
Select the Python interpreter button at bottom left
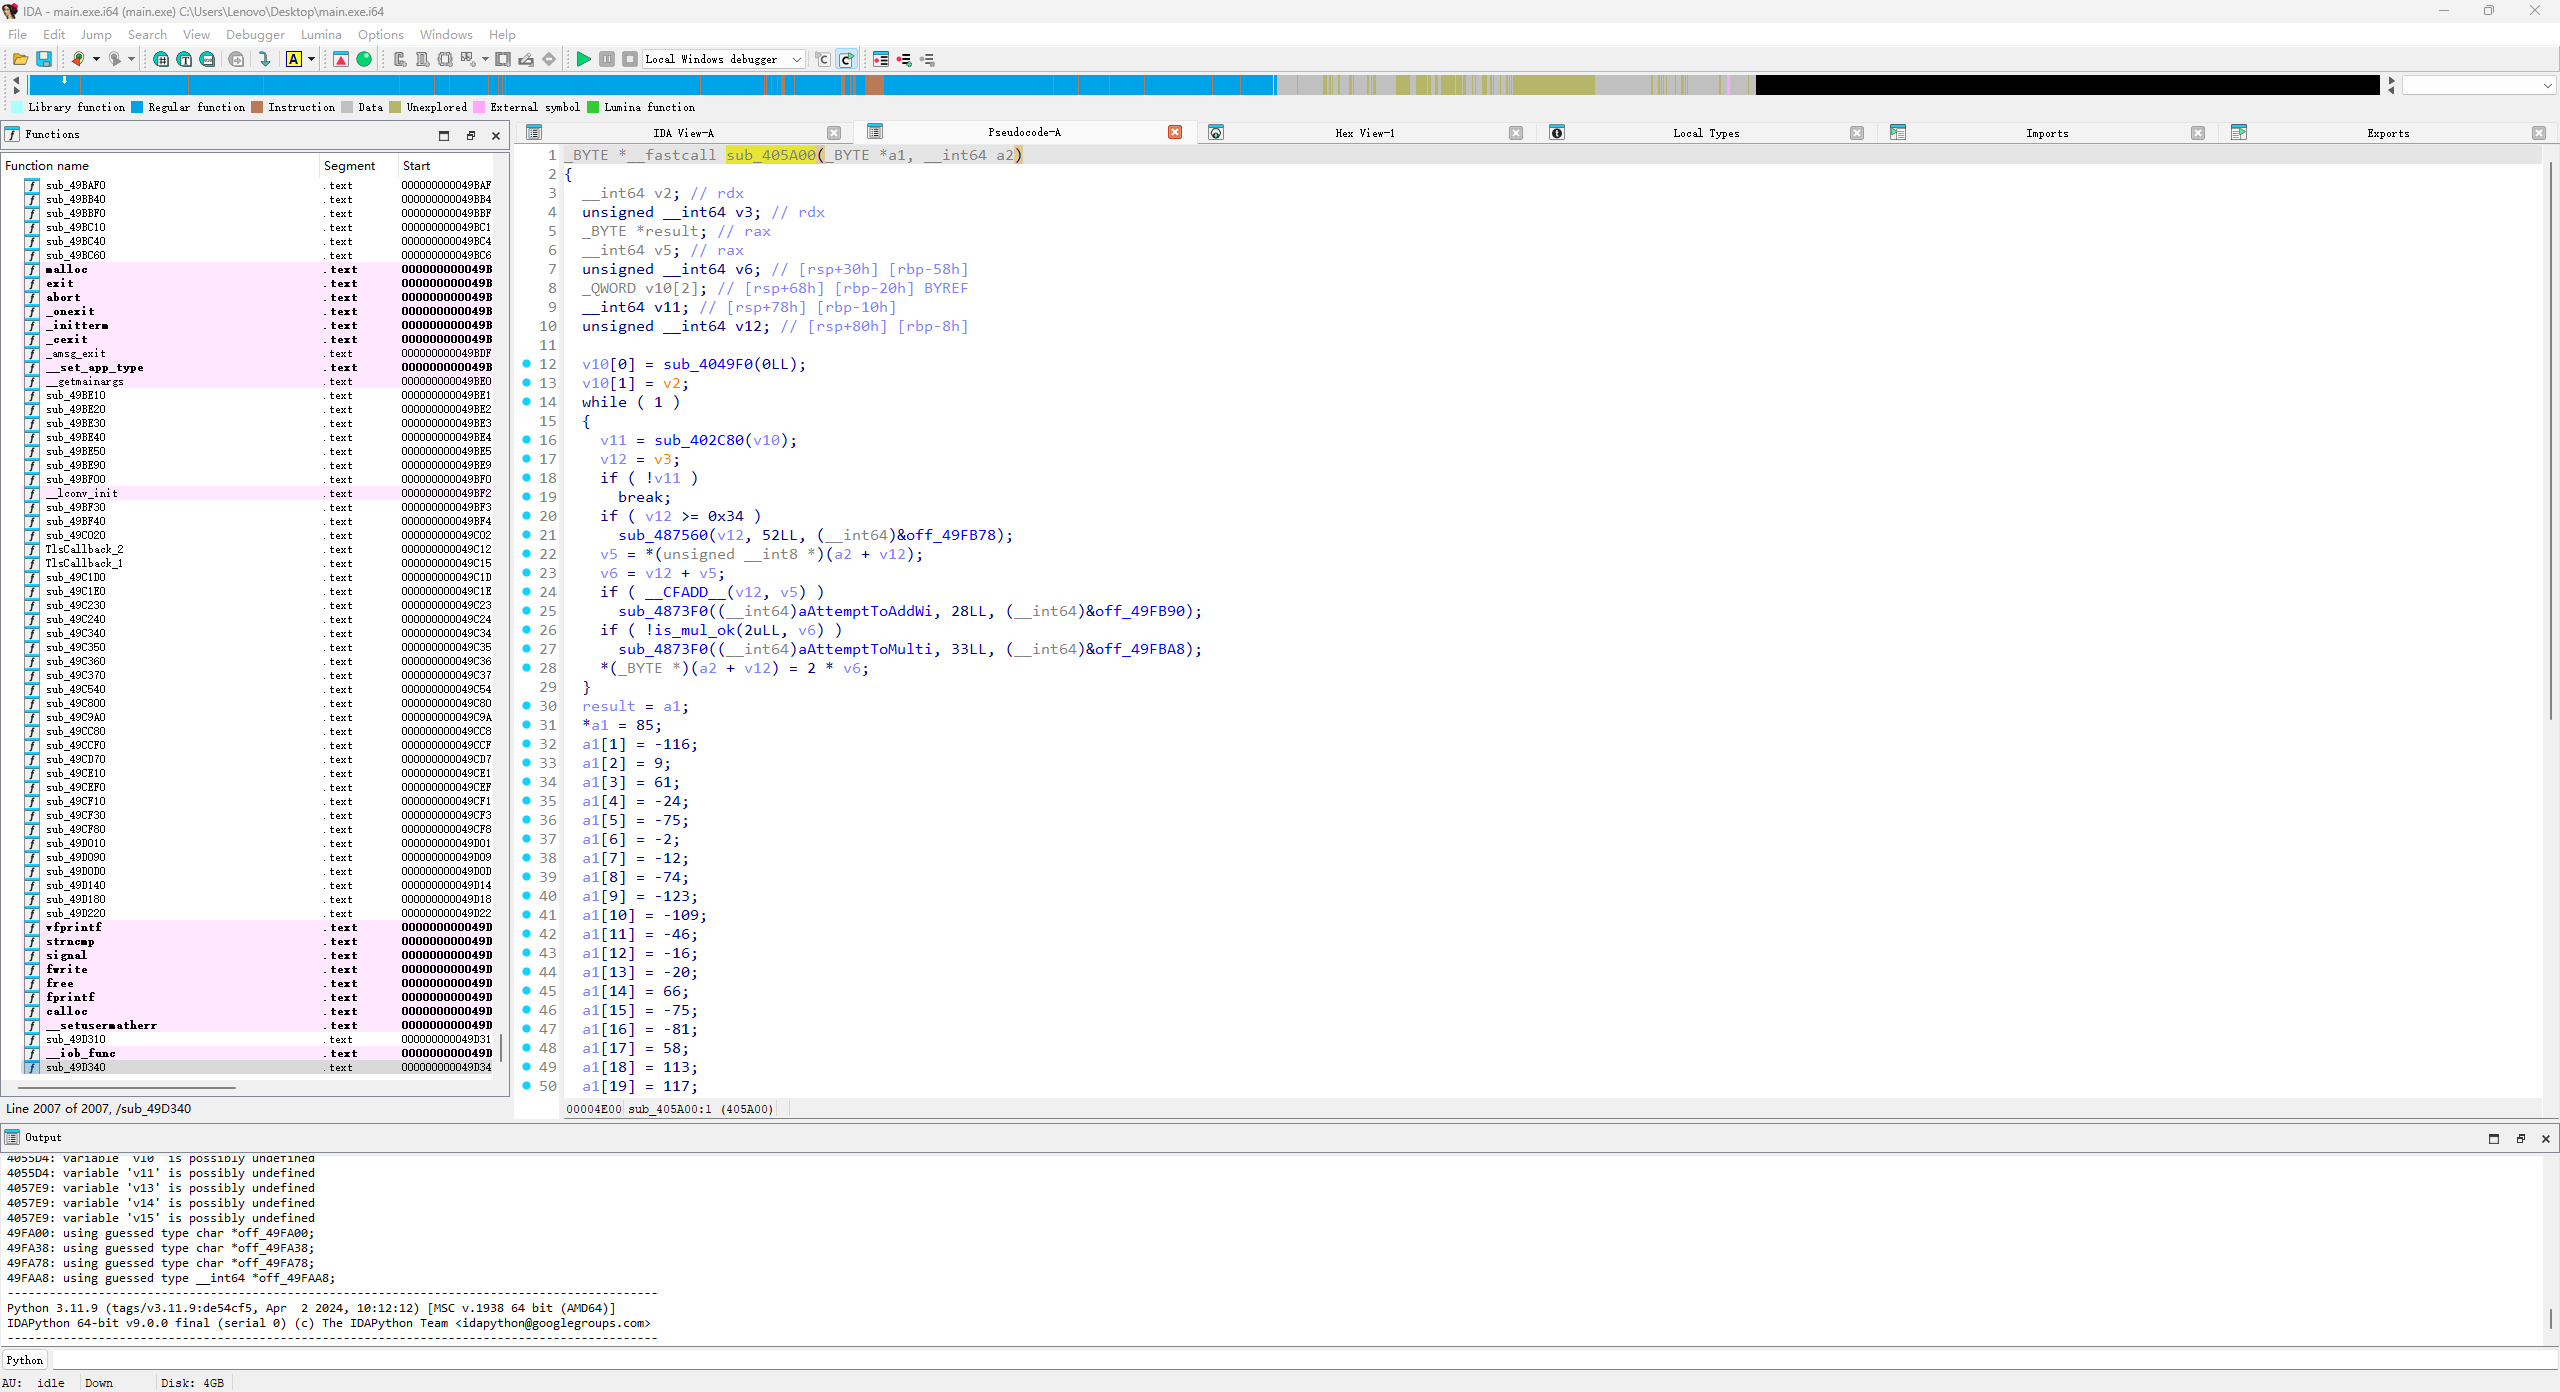[x=24, y=1360]
